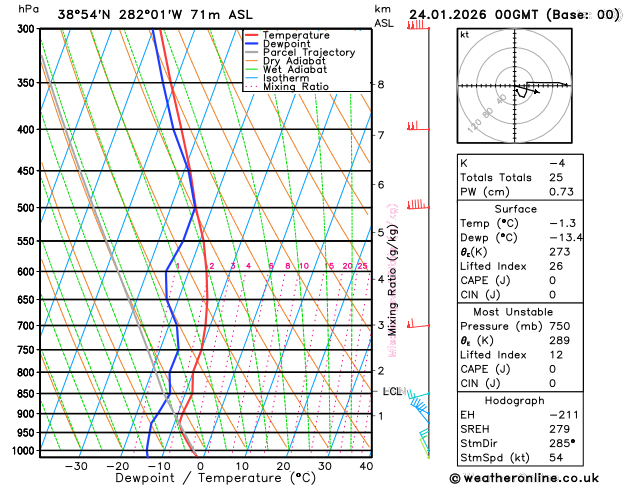629x486 pixels.
Task: Click the 'StmSpd (kt)' value 54
Action: point(556,458)
